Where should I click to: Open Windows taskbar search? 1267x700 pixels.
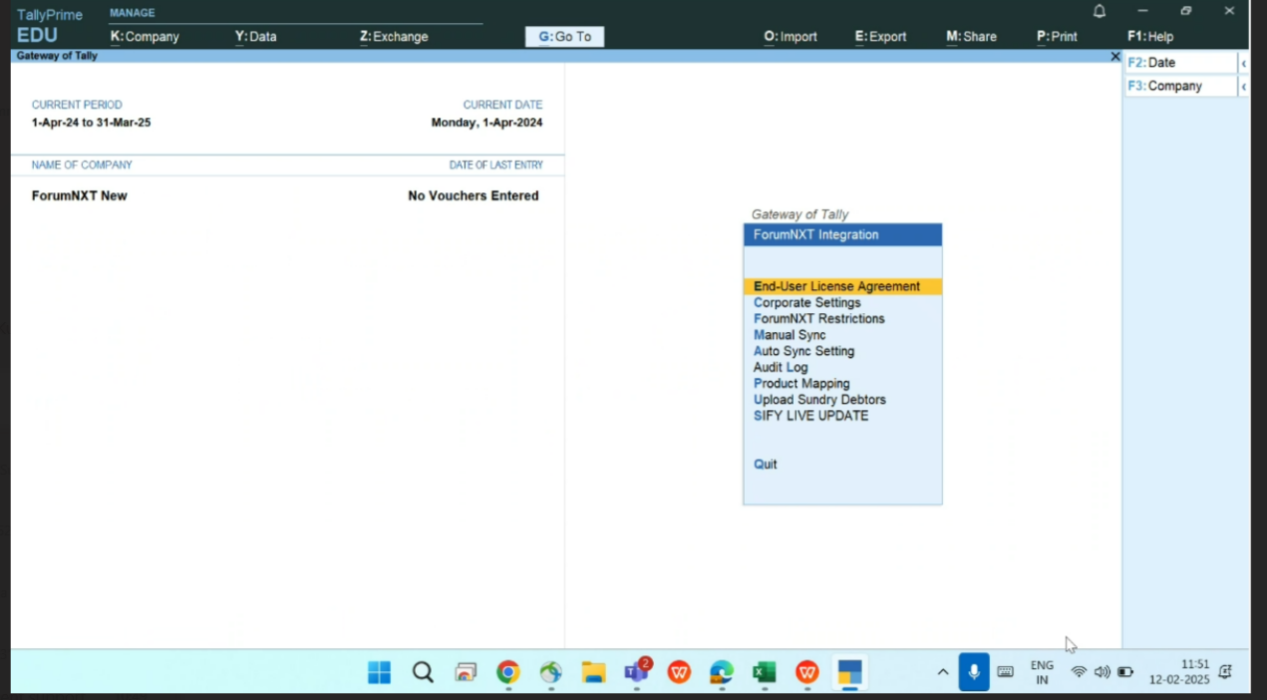tap(423, 673)
